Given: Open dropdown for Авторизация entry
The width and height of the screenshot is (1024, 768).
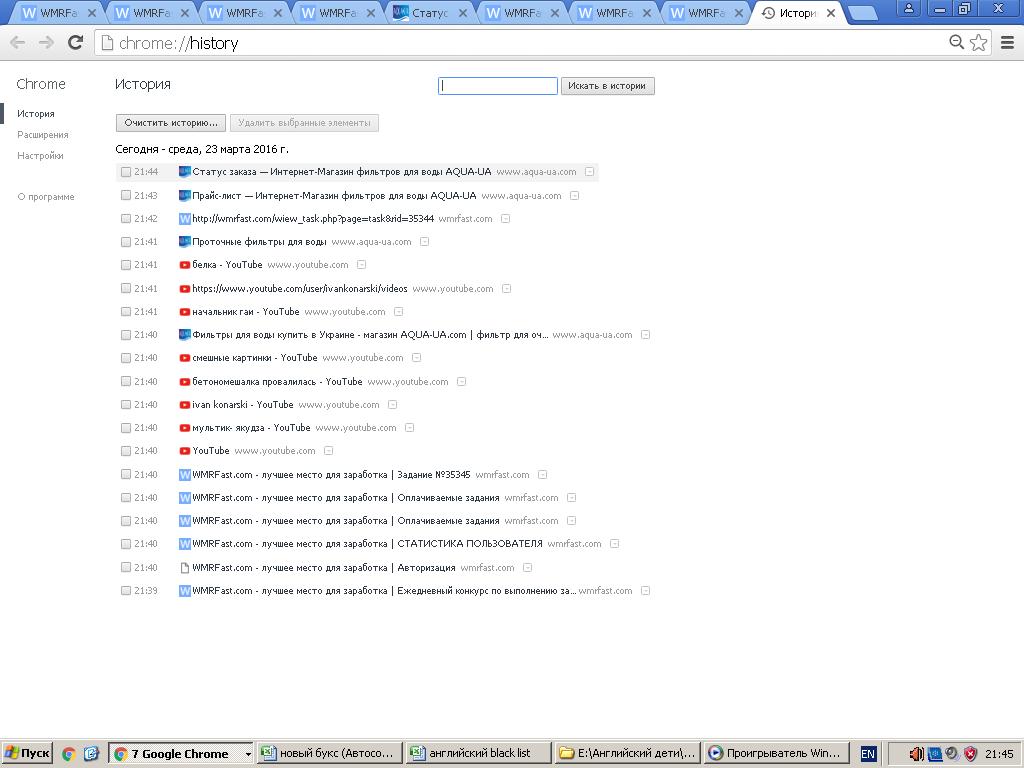Looking at the screenshot, I should 528,568.
